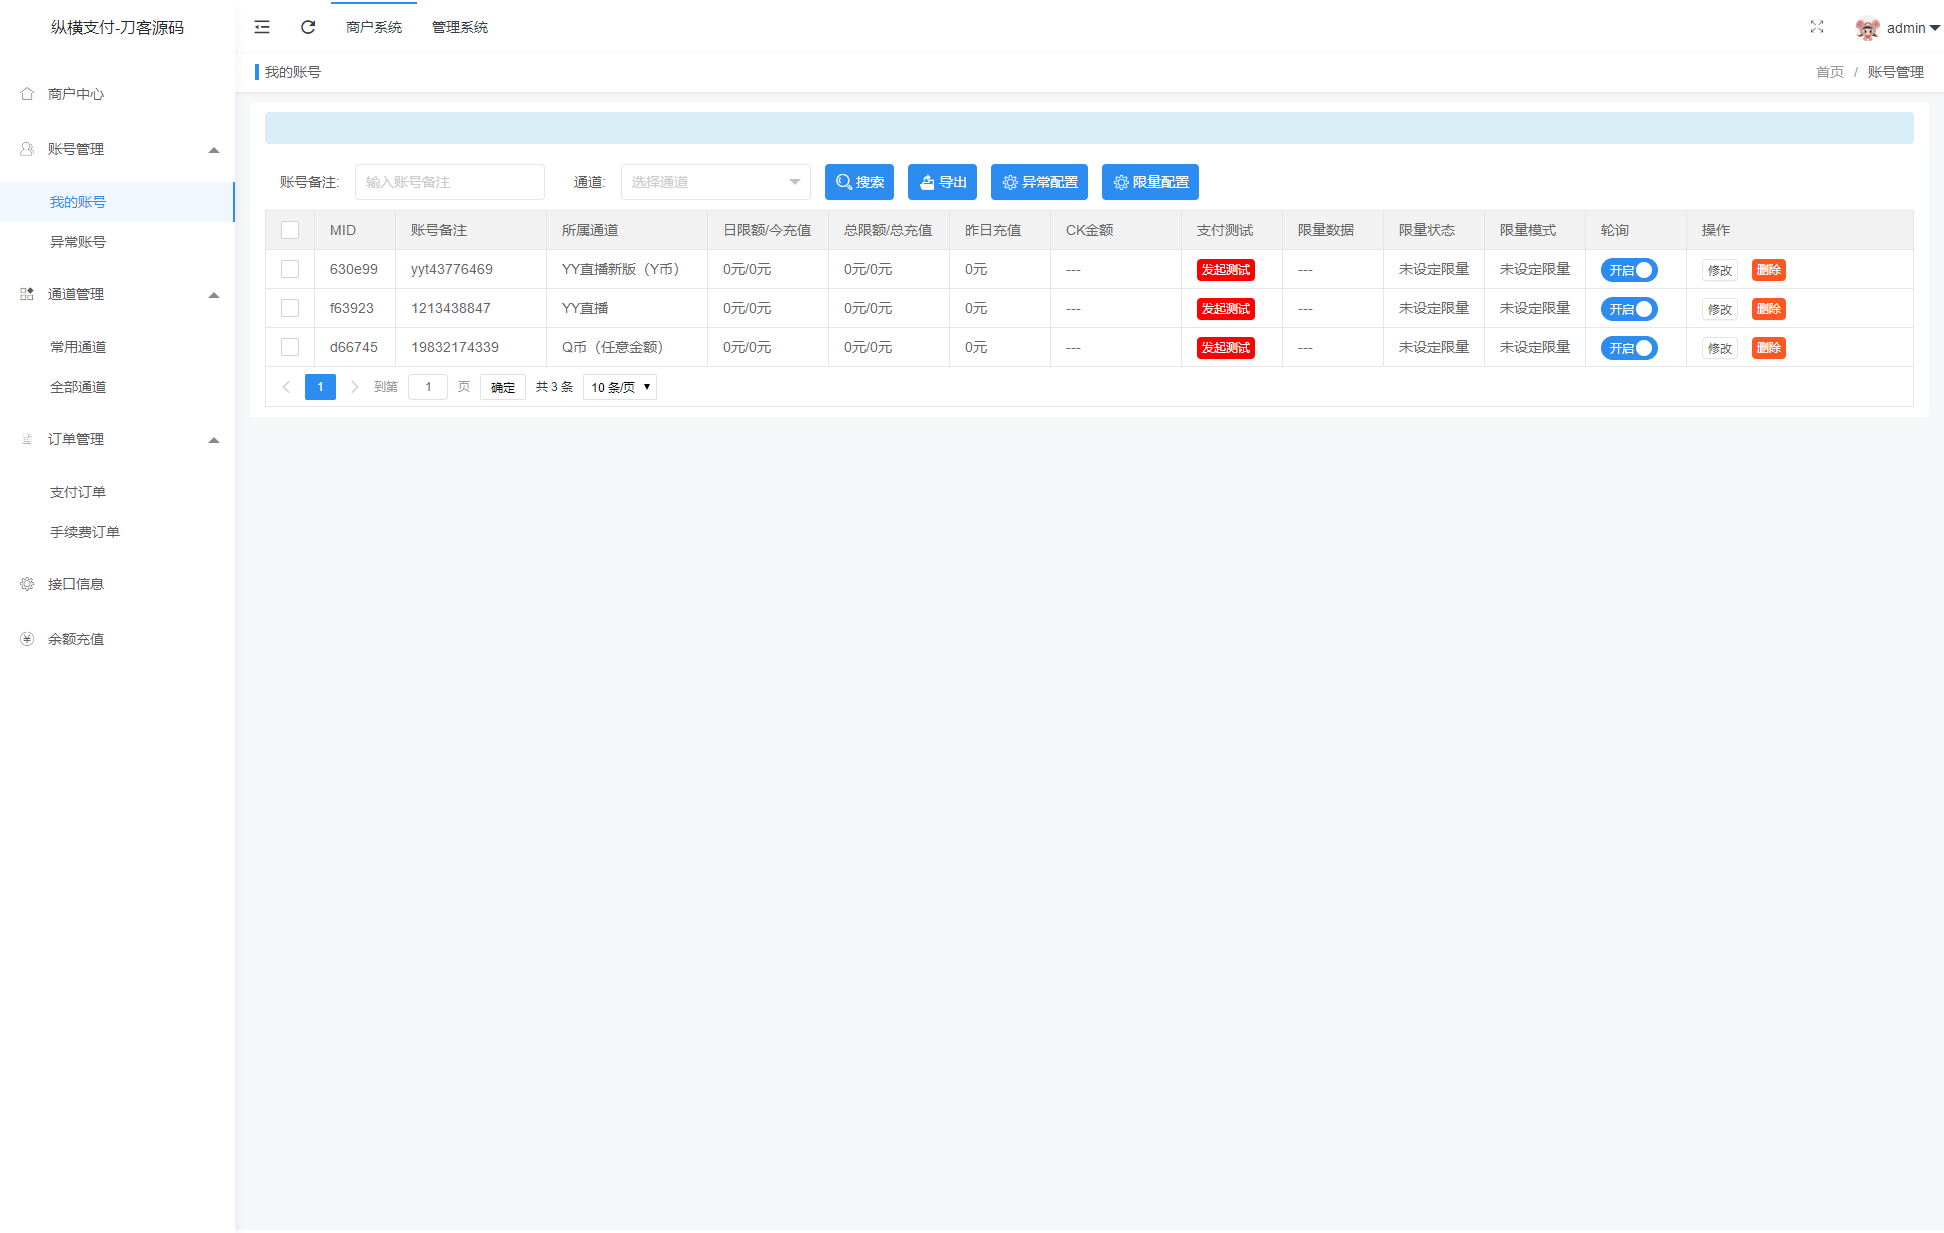Viewport: 1944px width, 1233px height.
Task: Open 我的账号 in the sidebar
Action: (x=117, y=202)
